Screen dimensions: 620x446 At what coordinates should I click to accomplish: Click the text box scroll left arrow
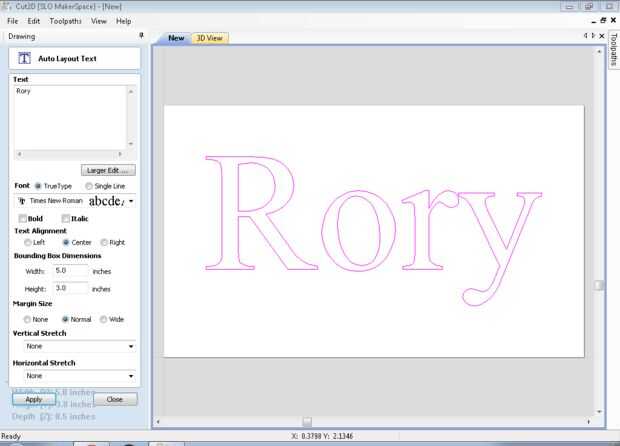(x=19, y=154)
